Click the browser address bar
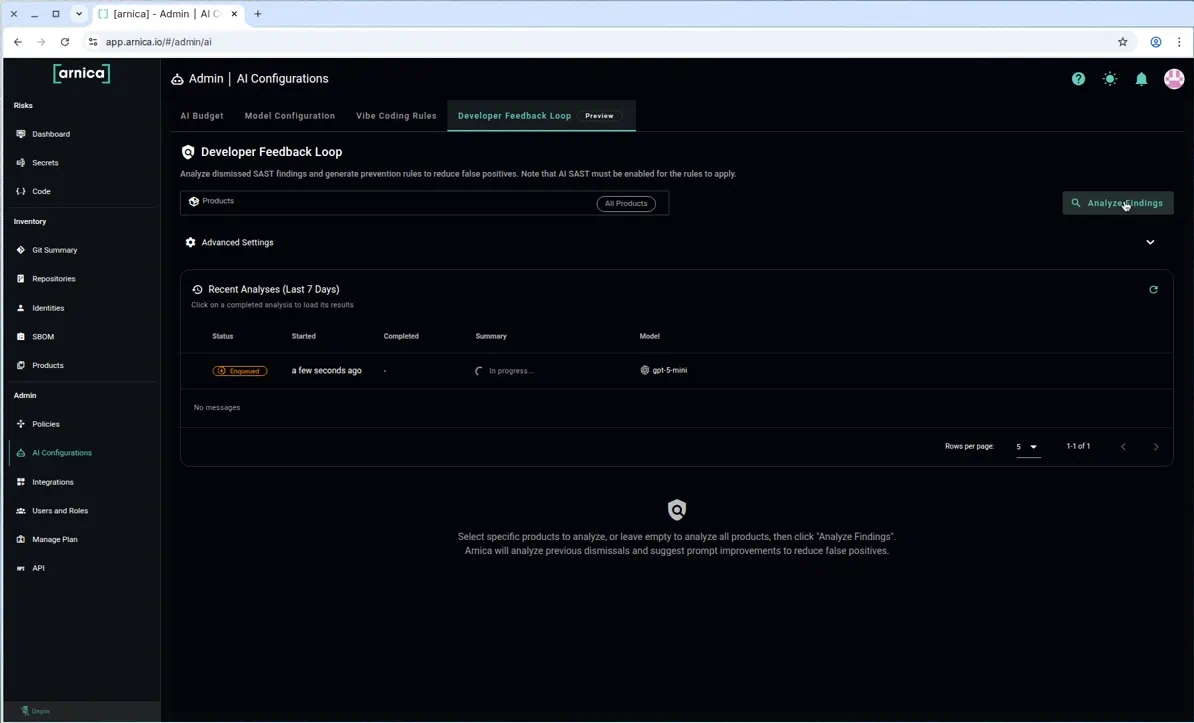Image resolution: width=1194 pixels, height=723 pixels. point(605,42)
